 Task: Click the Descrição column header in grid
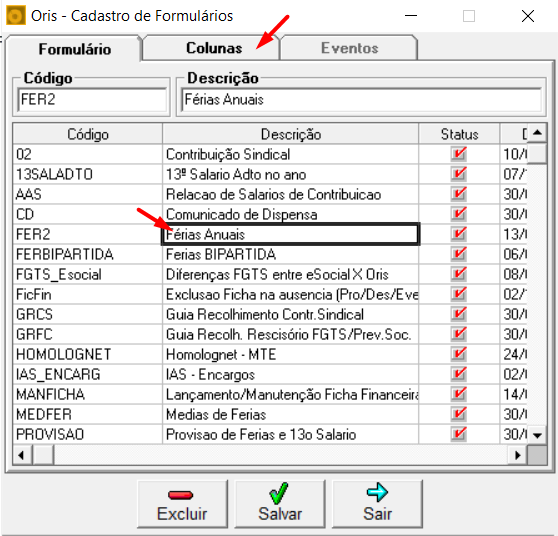click(291, 134)
